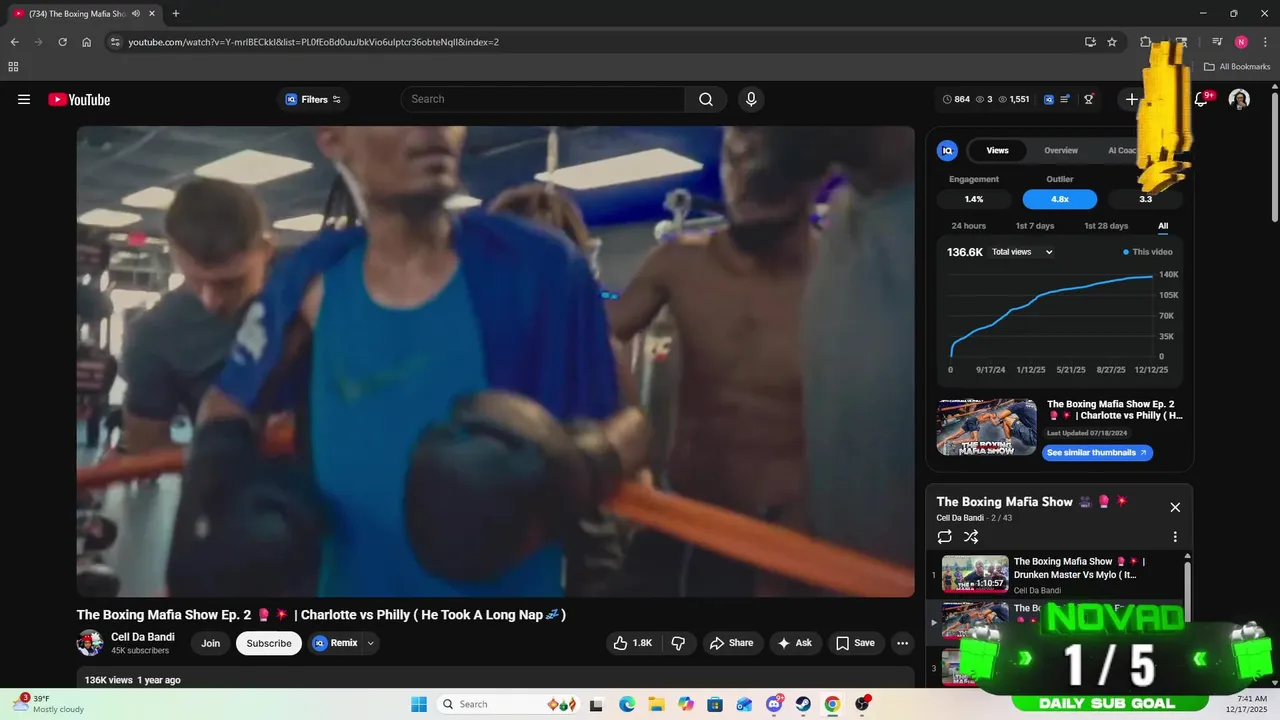The width and height of the screenshot is (1280, 720).
Task: Show the All views range
Action: click(1163, 226)
